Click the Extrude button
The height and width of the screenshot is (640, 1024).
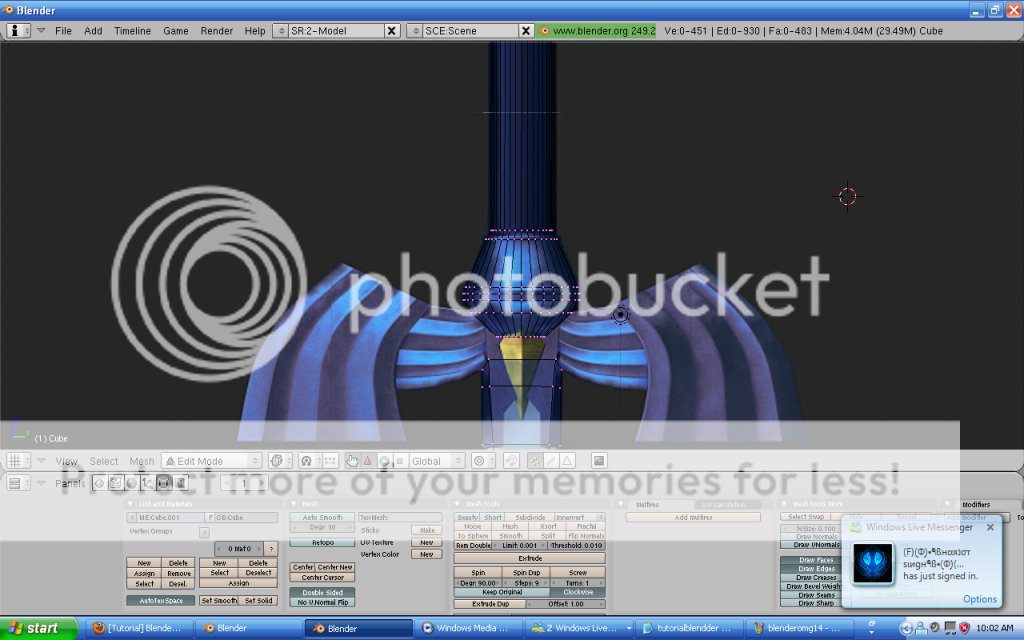tap(529, 558)
